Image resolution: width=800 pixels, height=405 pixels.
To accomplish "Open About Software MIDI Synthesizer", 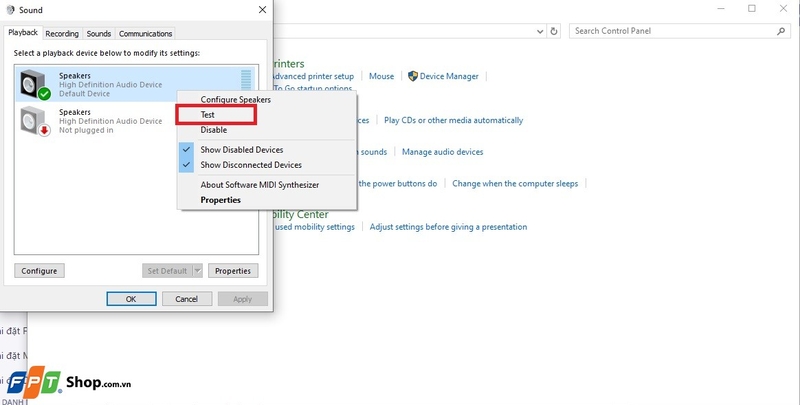I will [x=259, y=185].
